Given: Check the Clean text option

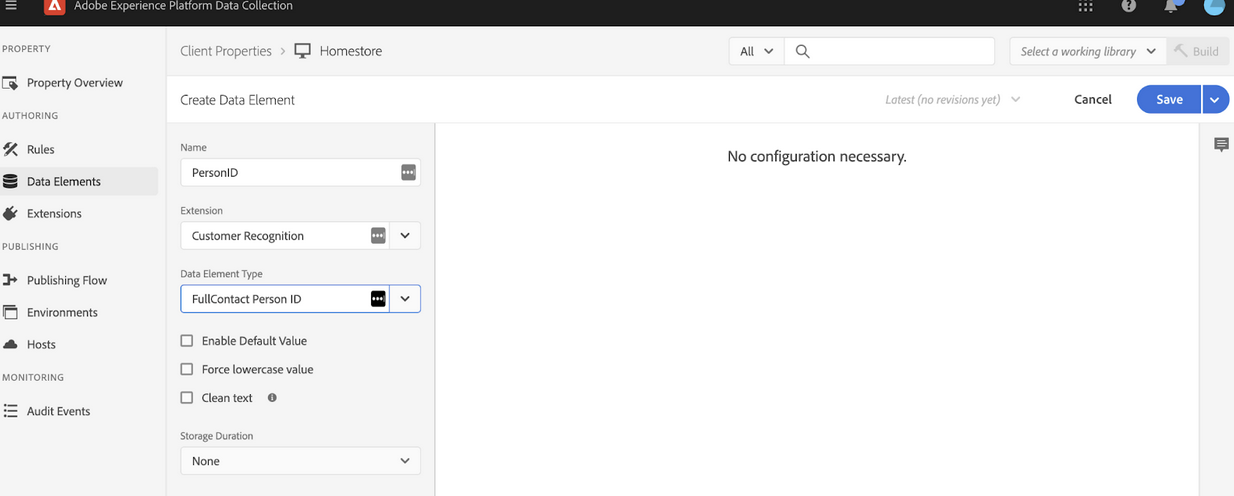Looking at the screenshot, I should coord(186,397).
